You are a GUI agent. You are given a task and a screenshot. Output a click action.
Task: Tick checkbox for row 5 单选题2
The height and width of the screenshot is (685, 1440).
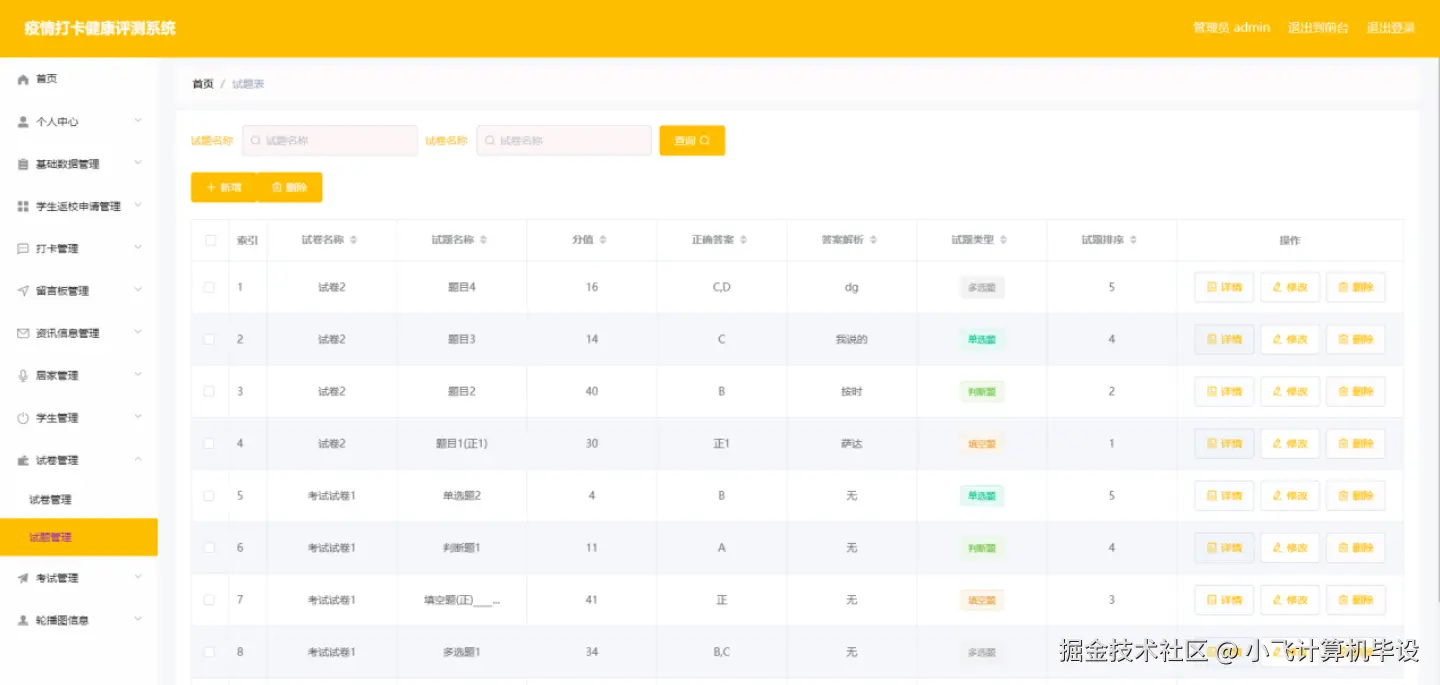coord(209,495)
